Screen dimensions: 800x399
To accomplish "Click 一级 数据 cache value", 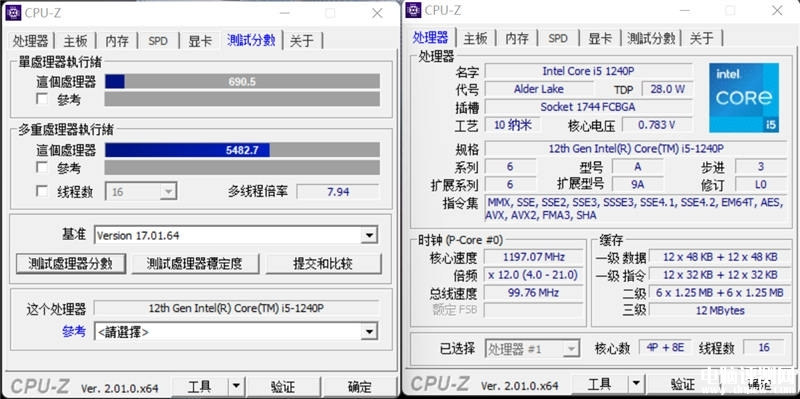I will coord(720,257).
